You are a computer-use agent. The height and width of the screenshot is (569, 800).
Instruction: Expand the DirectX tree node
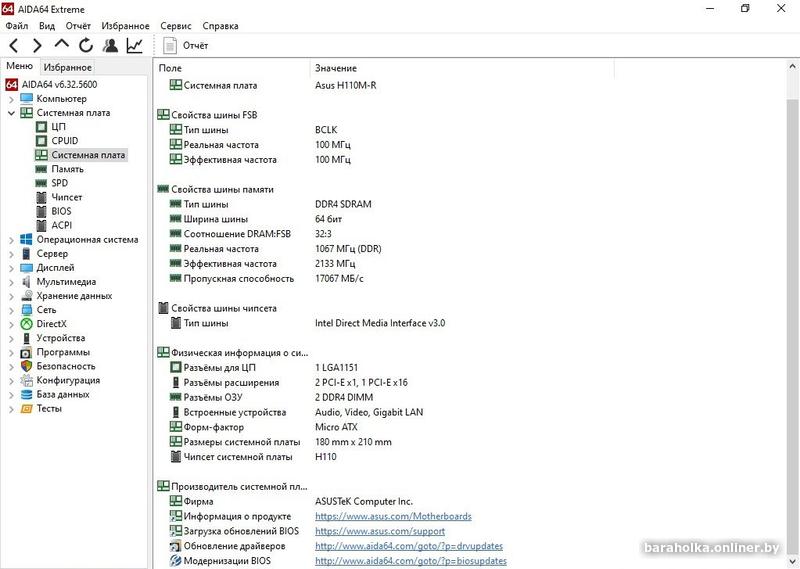11,324
